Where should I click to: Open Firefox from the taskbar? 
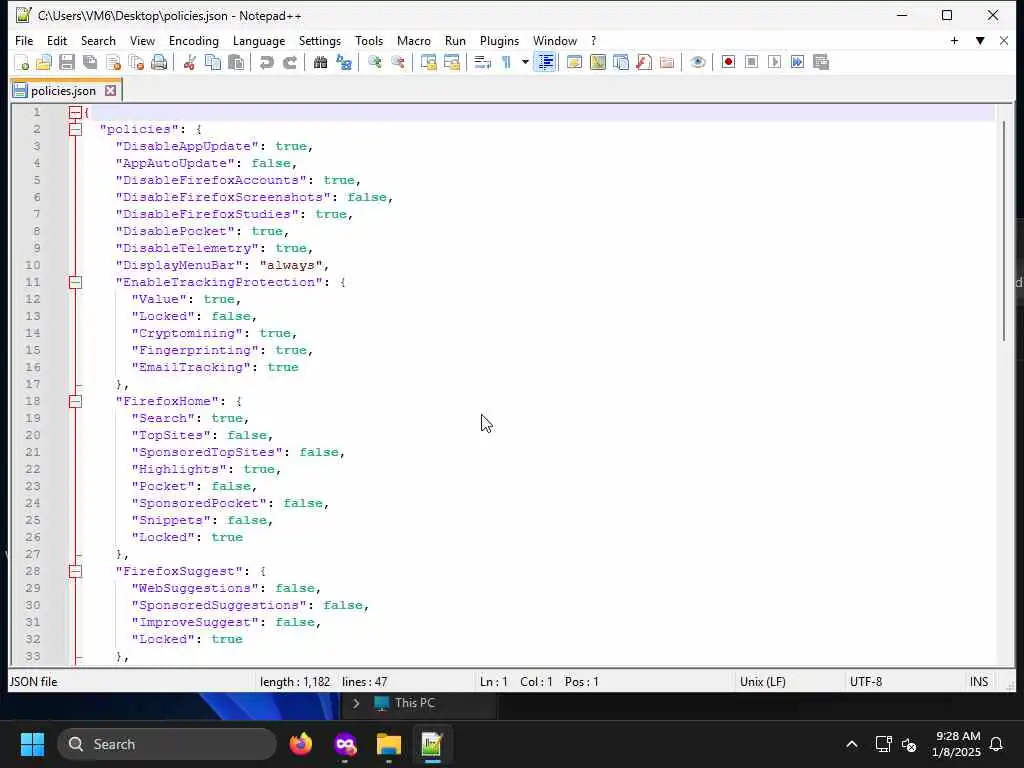coord(301,744)
